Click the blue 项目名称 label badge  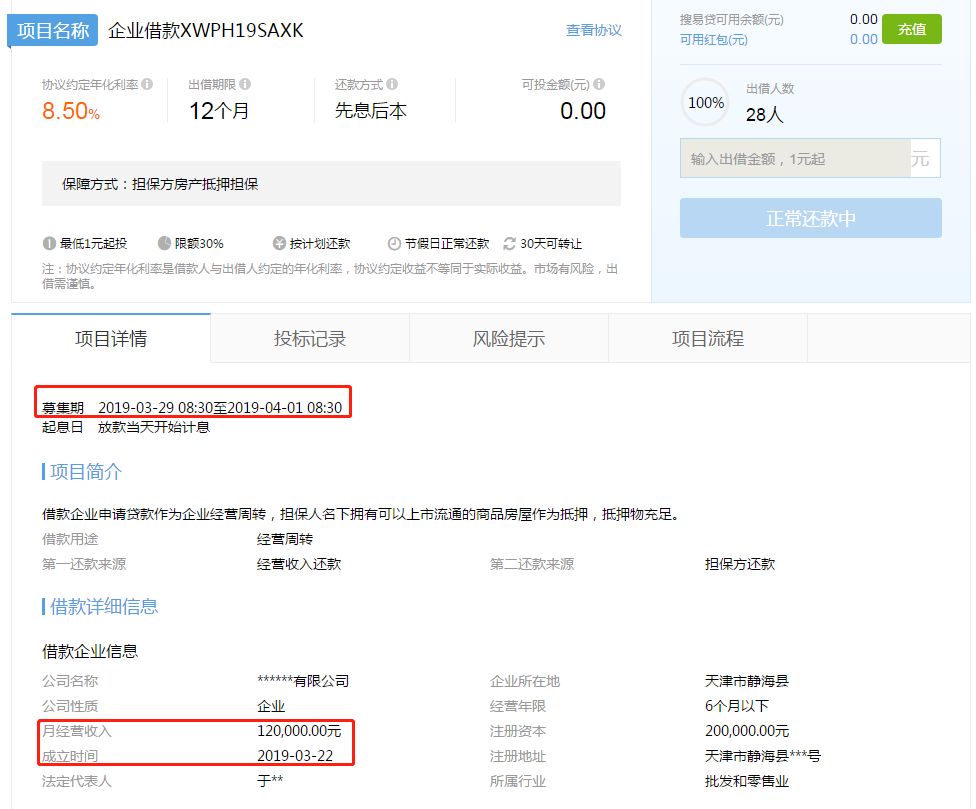click(x=53, y=30)
